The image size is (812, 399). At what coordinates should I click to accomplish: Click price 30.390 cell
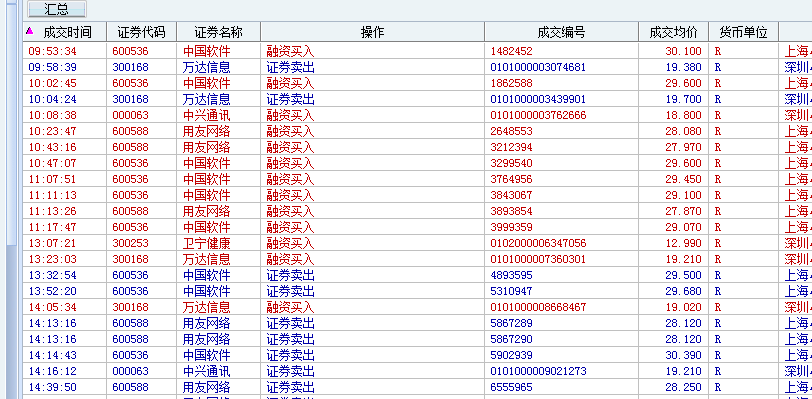click(x=684, y=355)
